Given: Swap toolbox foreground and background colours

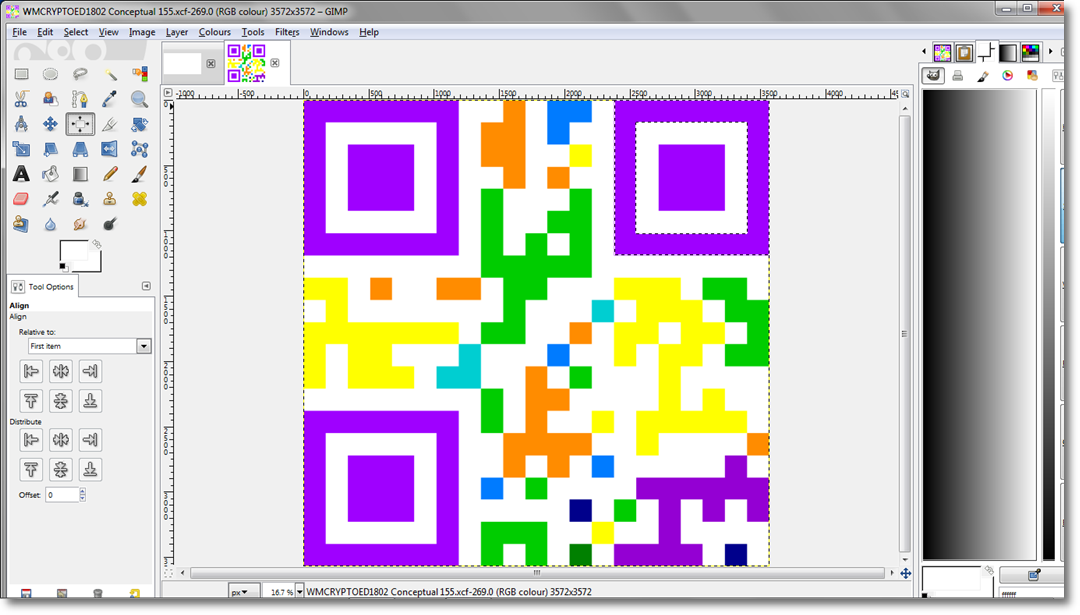Looking at the screenshot, I should point(96,244).
